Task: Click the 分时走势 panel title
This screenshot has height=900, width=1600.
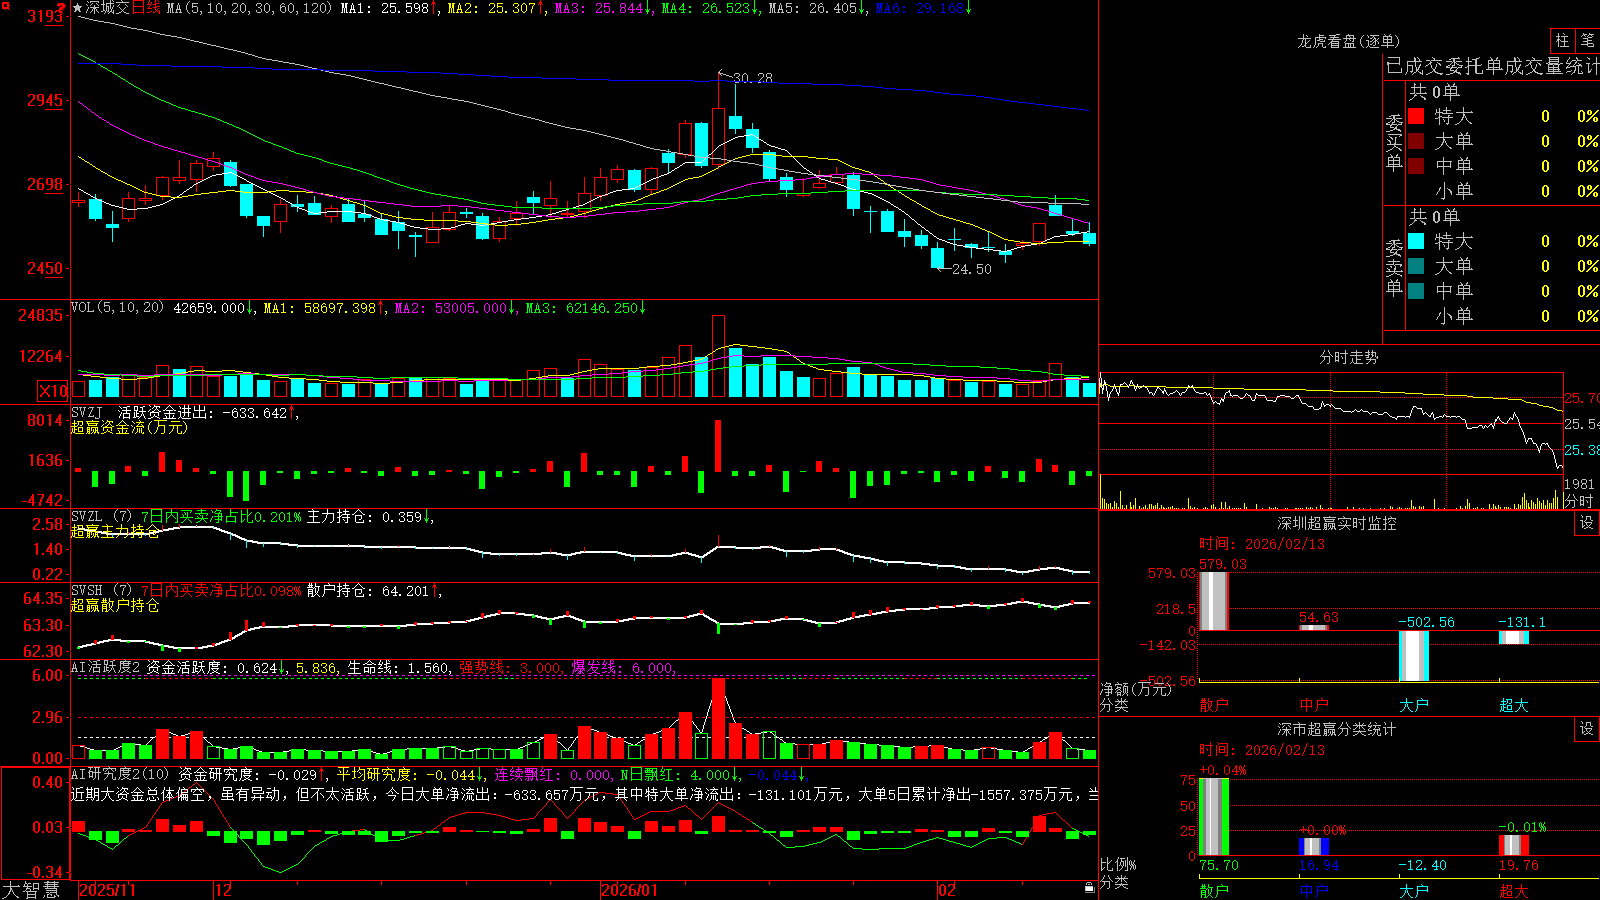Action: click(x=1348, y=357)
